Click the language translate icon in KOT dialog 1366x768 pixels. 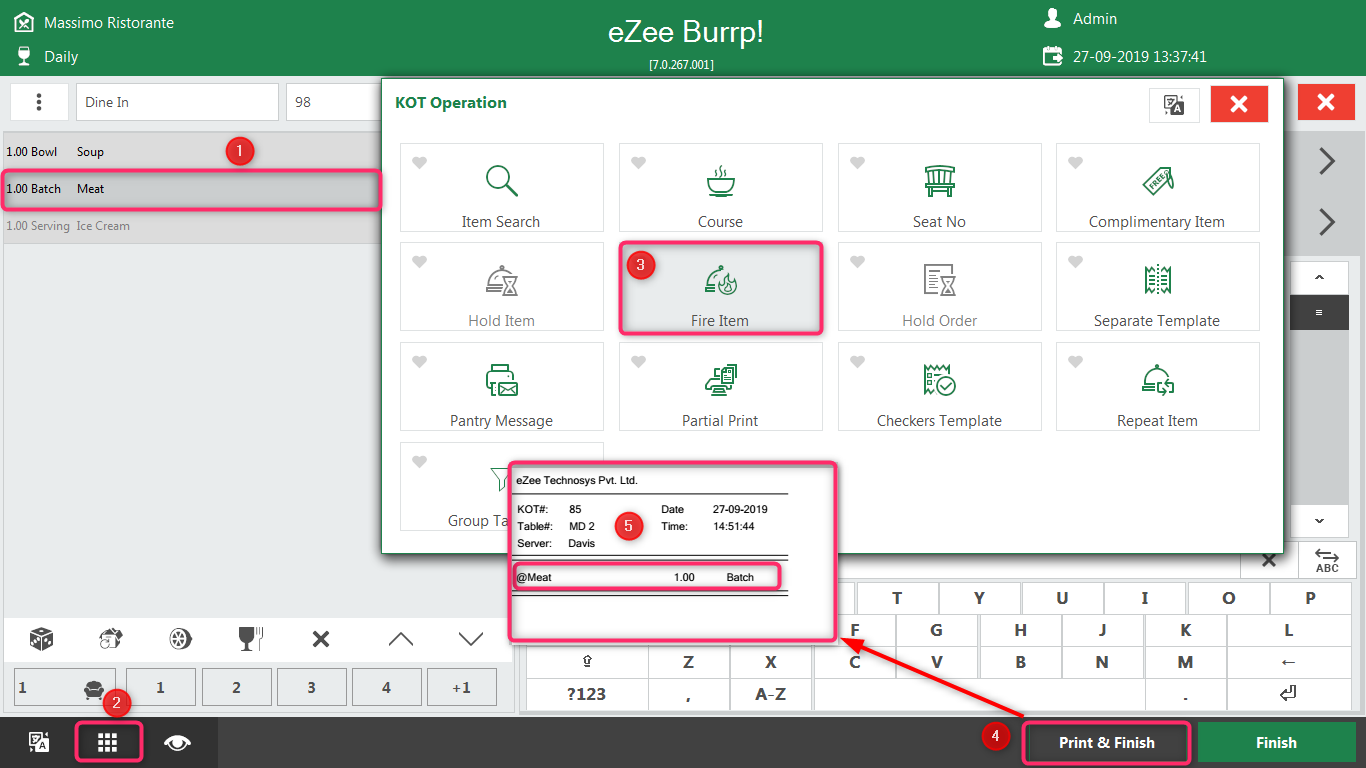tap(1174, 104)
